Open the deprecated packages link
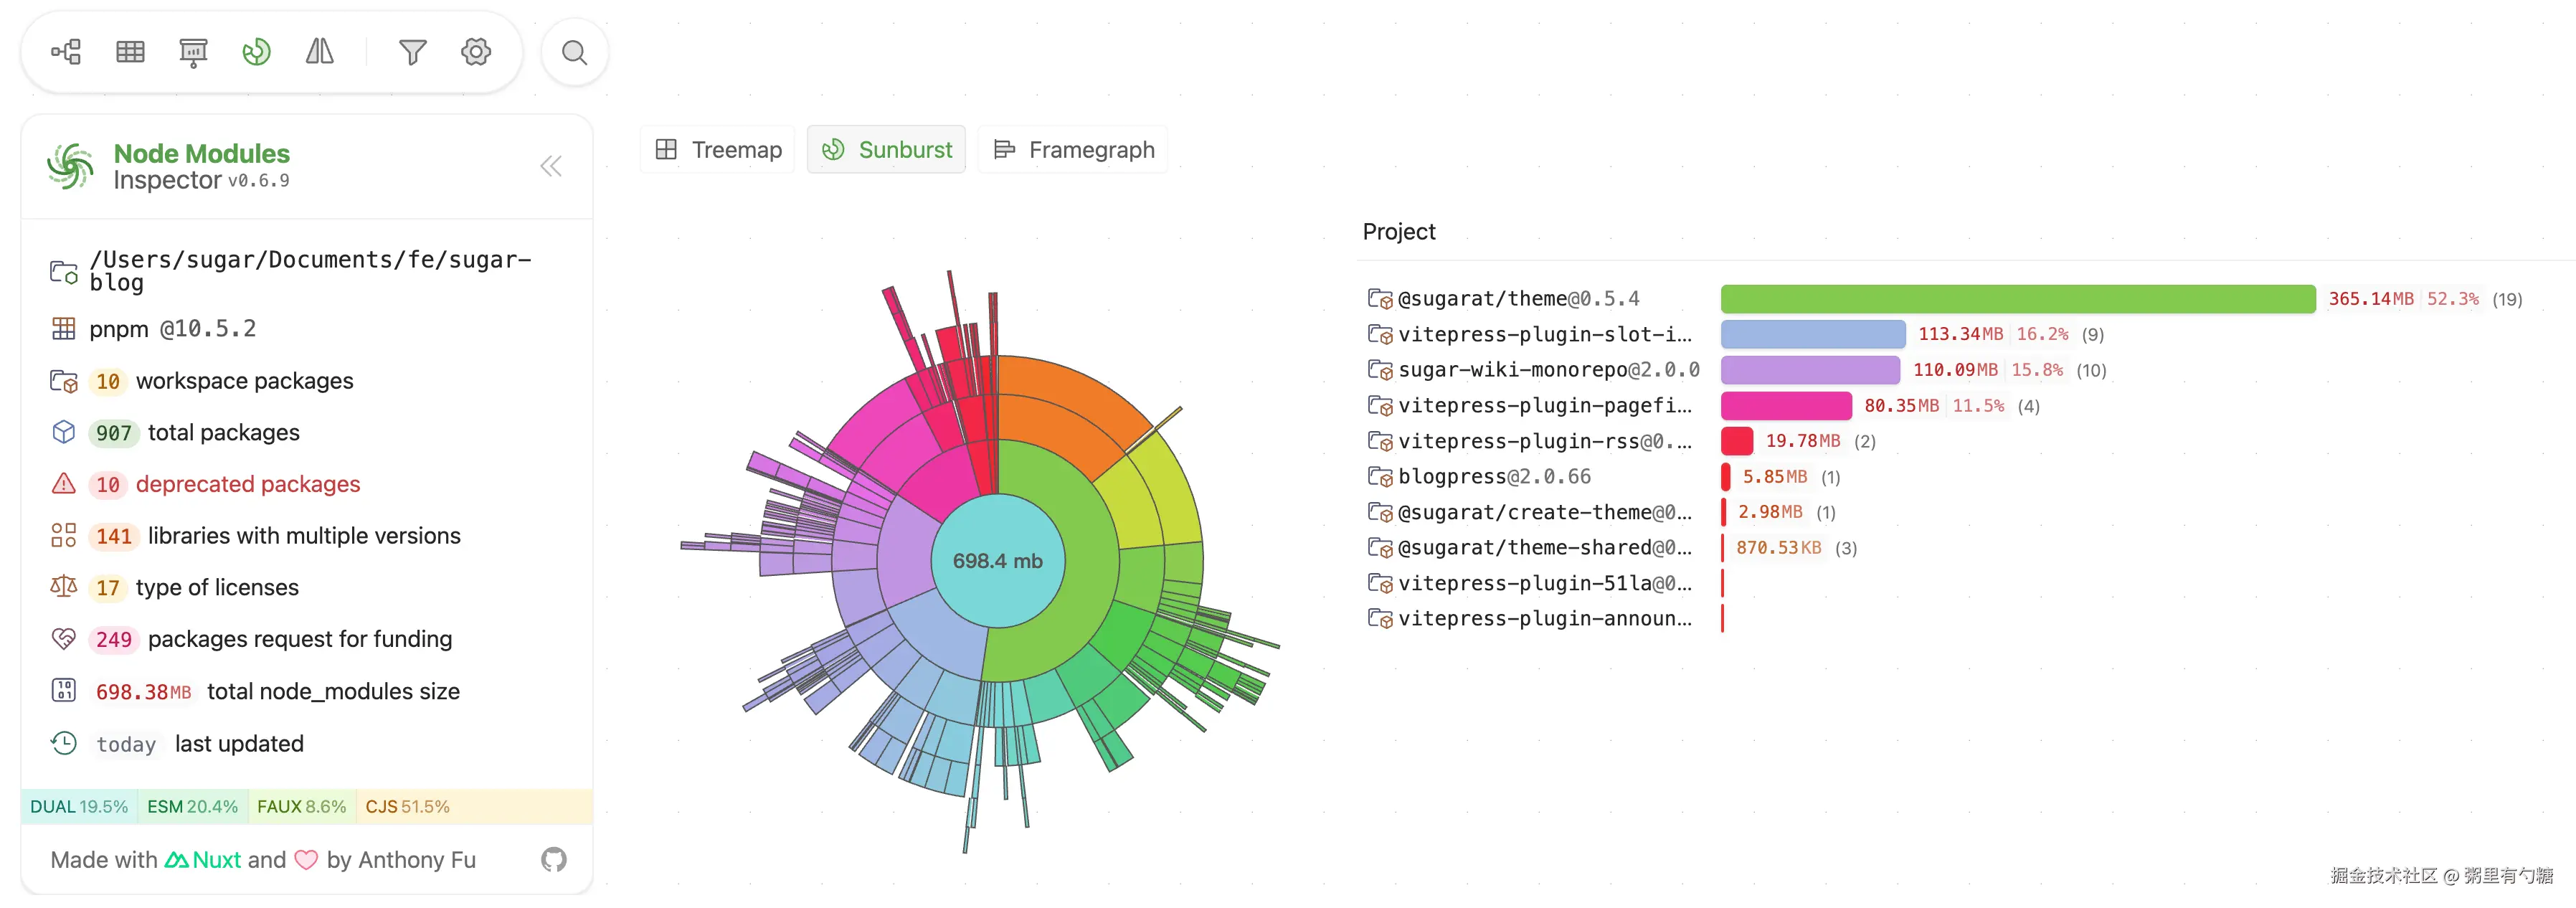Viewport: 2576px width, 908px height. (247, 484)
